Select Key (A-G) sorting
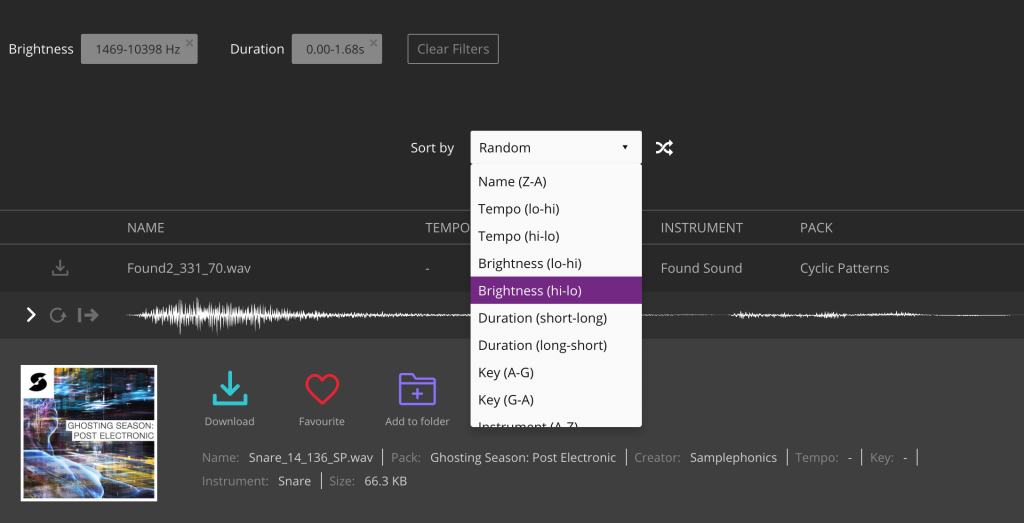Viewport: 1024px width, 523px height. click(x=506, y=372)
